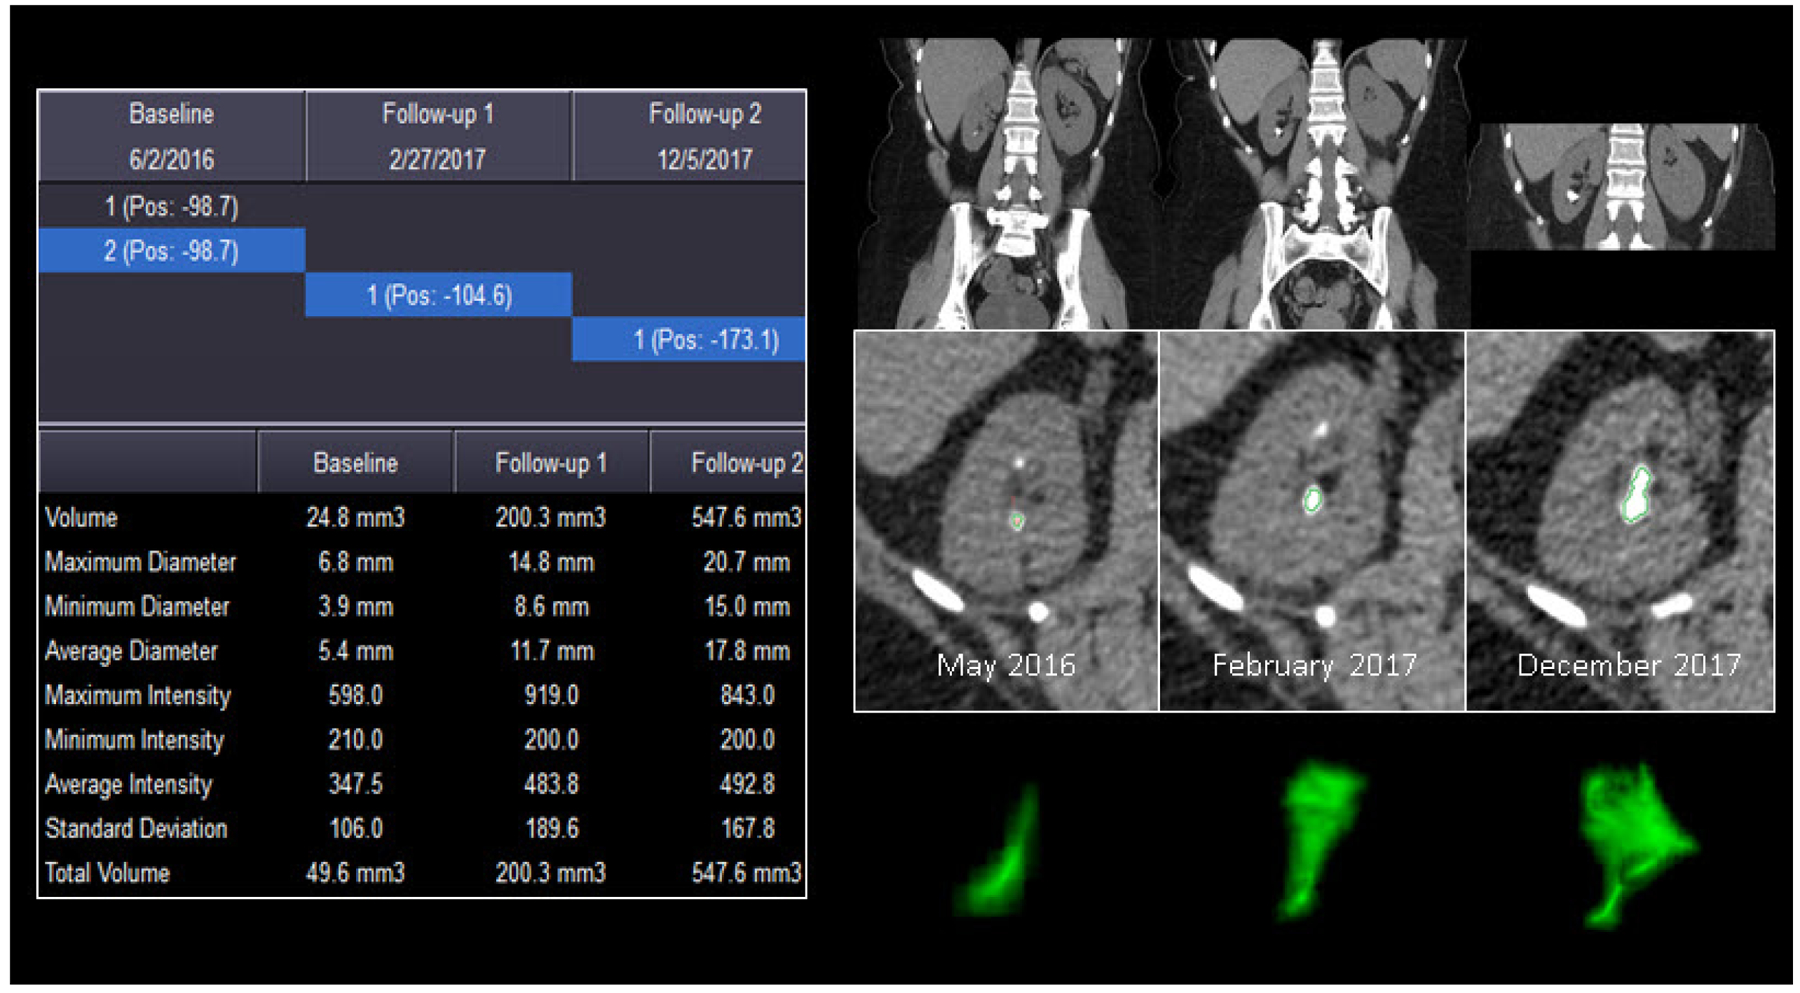
Task: Select the highlighted finding 2 (Pos: -98.7)
Action: (x=171, y=251)
